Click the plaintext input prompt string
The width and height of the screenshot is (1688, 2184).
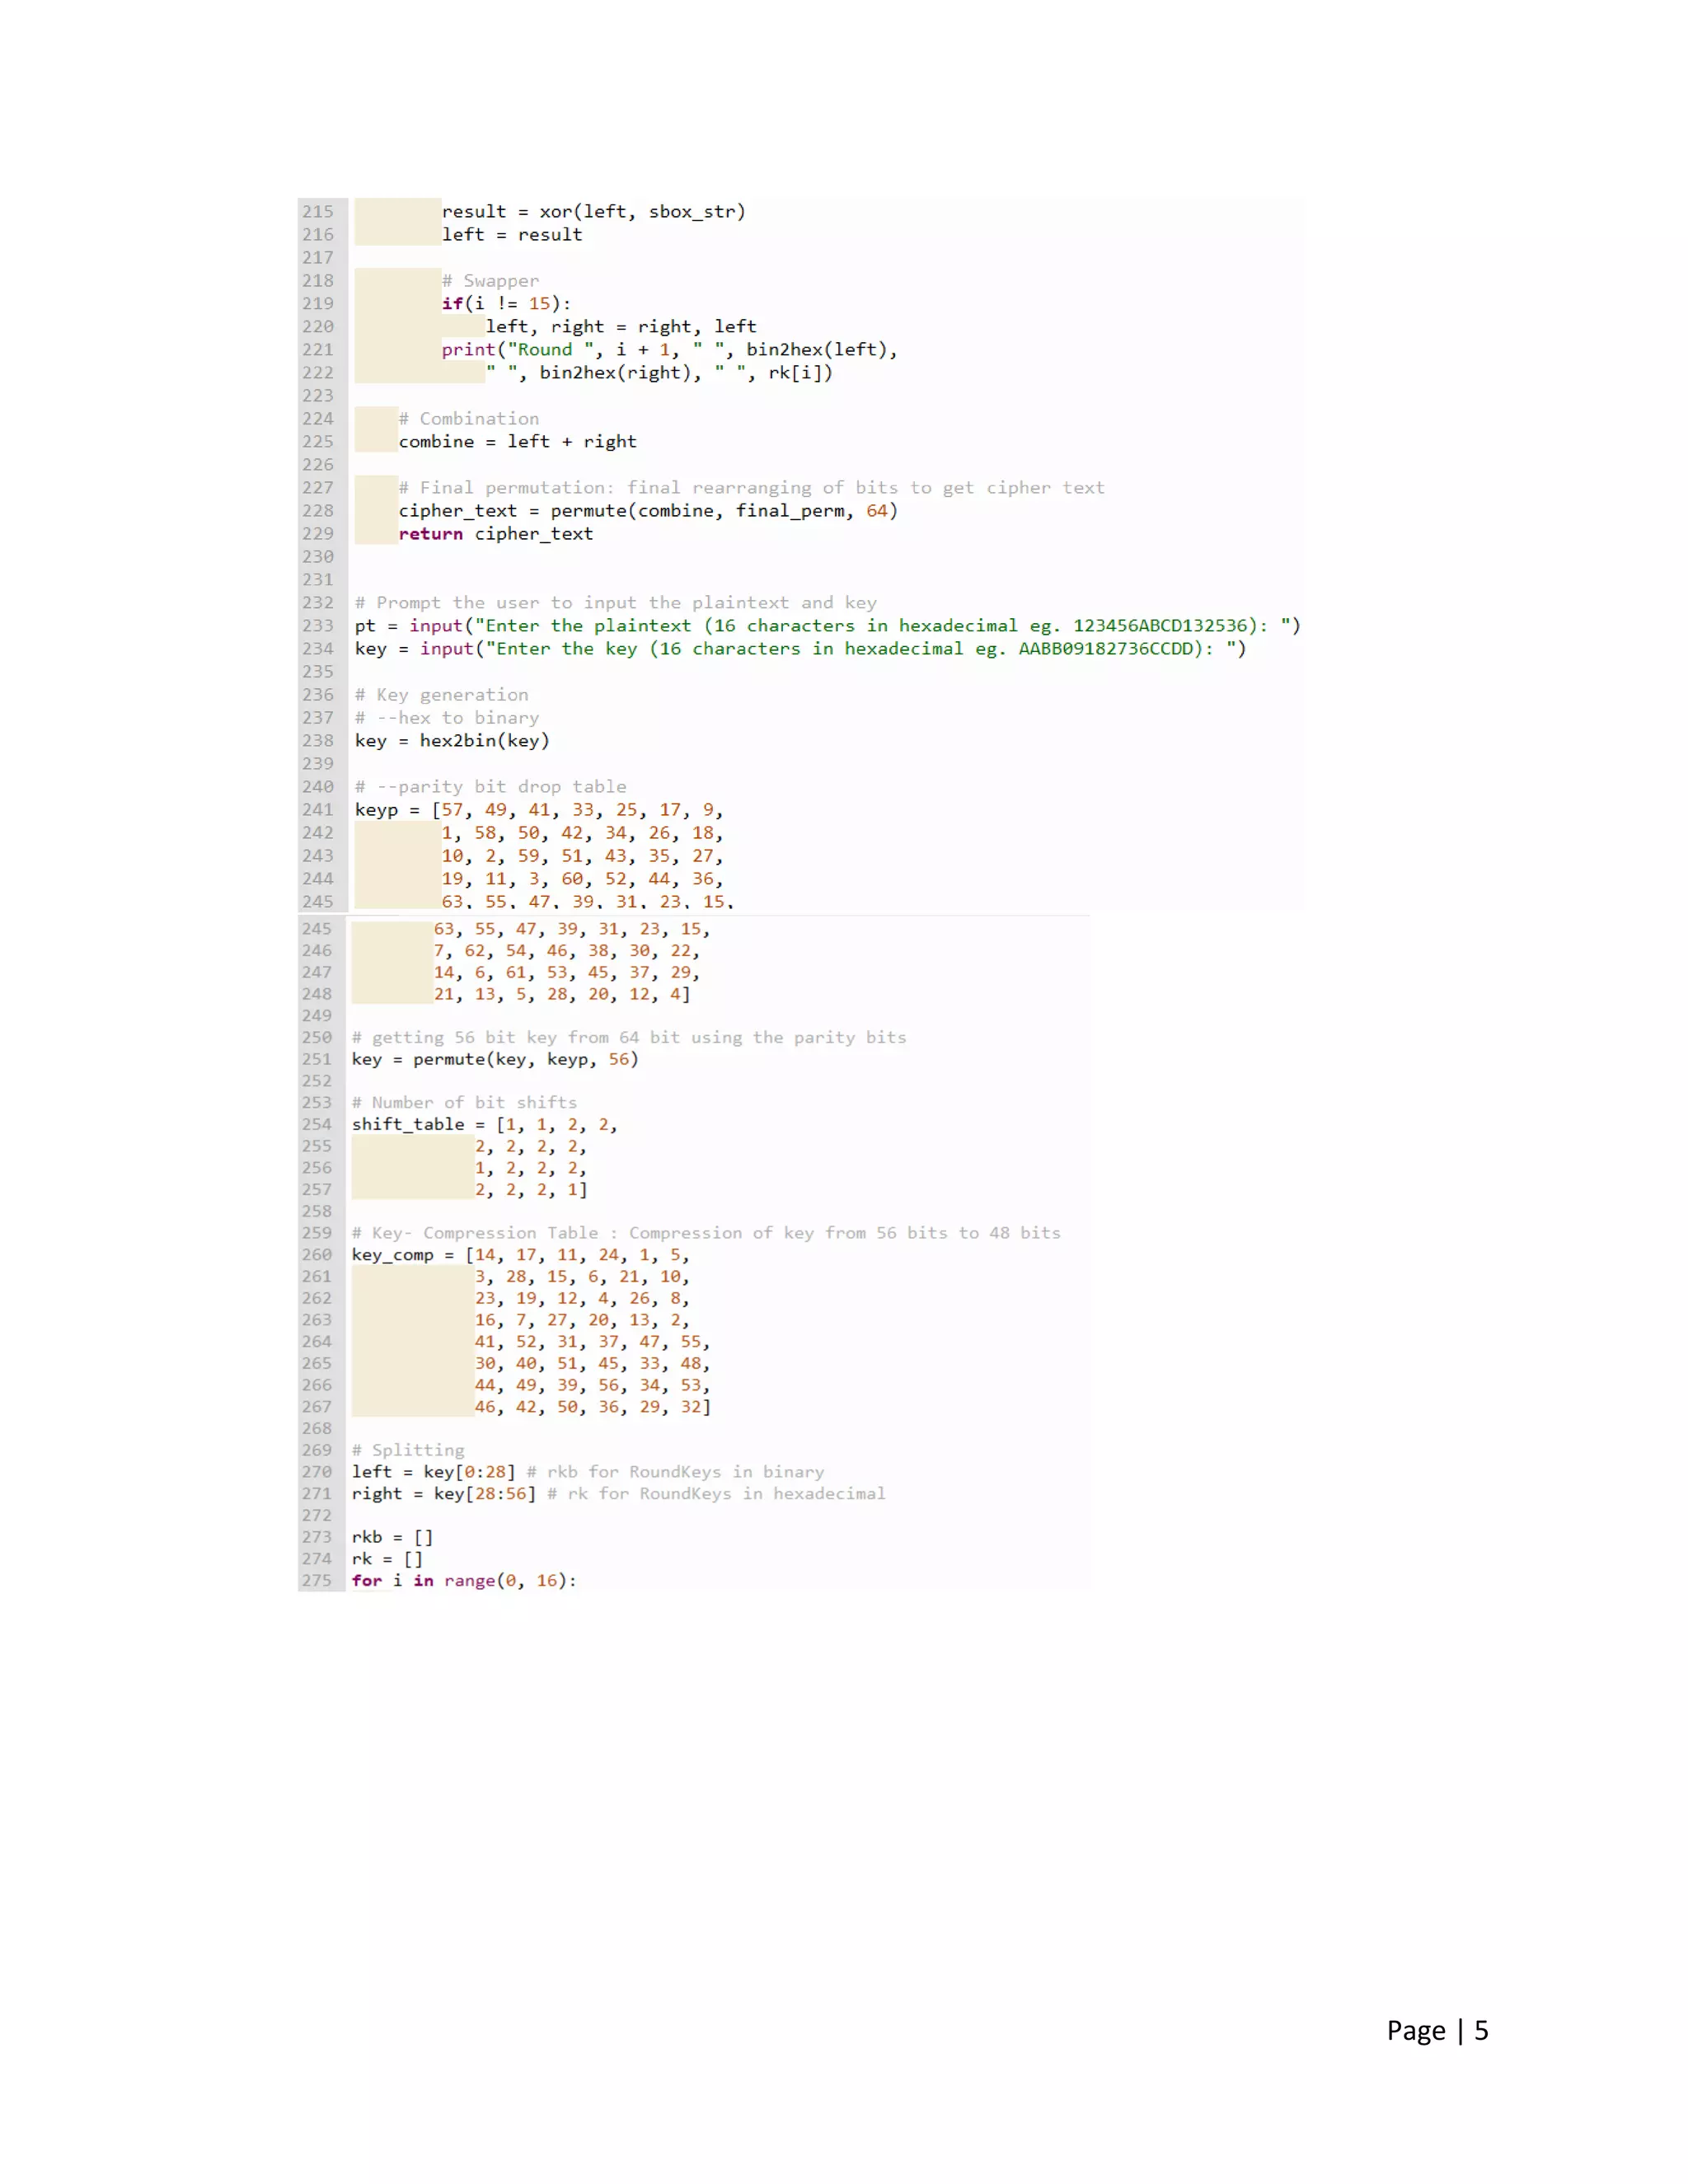885,625
